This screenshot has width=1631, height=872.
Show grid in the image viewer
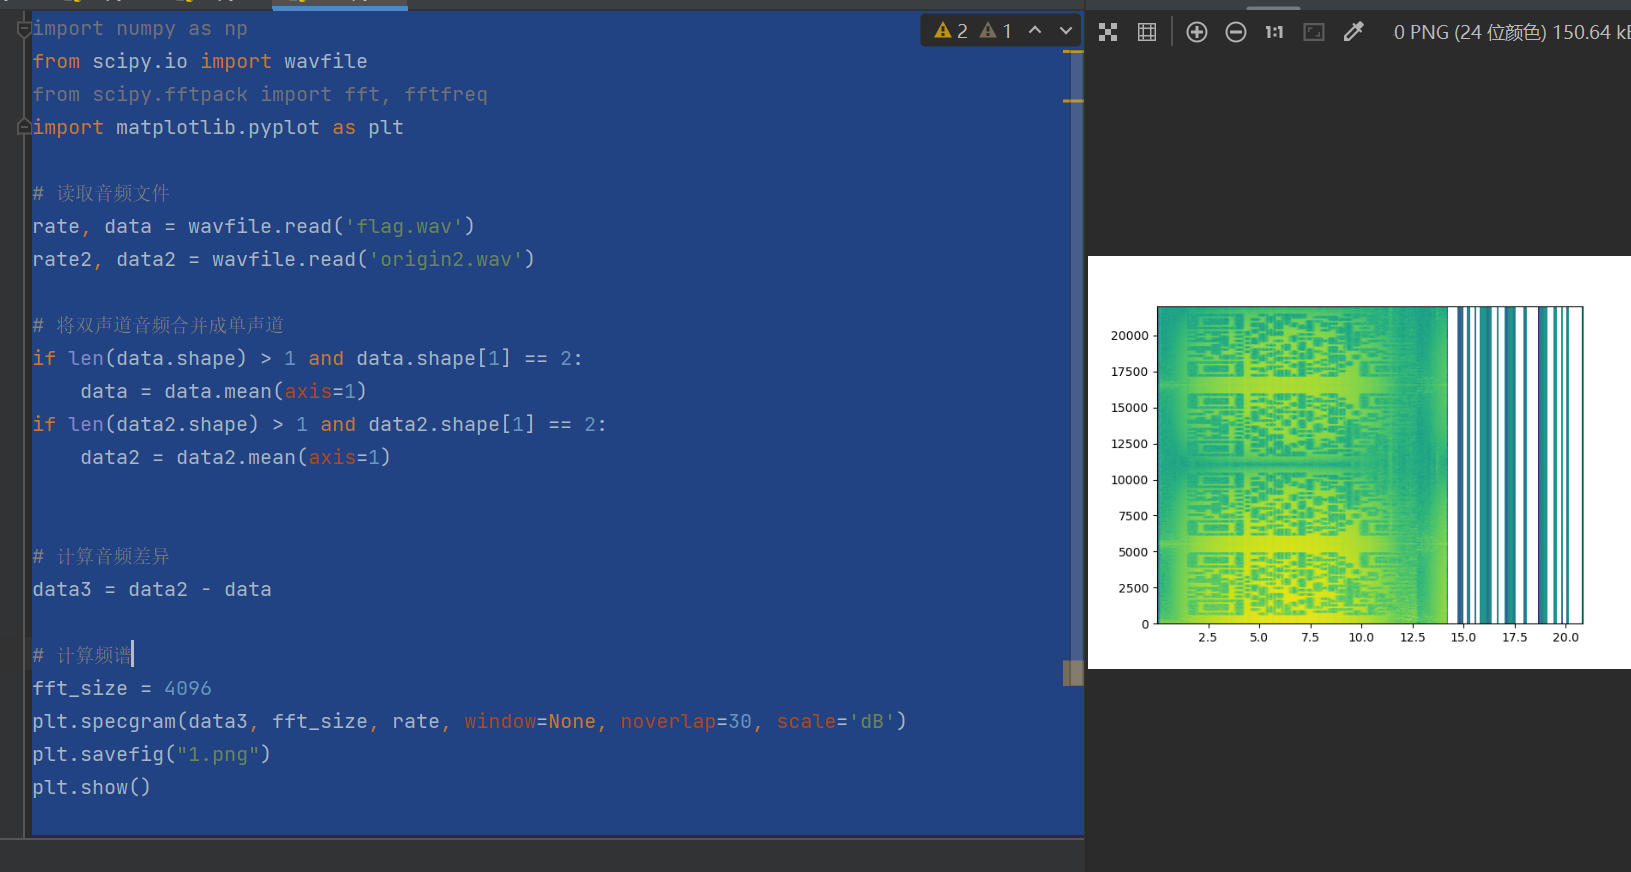click(1147, 32)
